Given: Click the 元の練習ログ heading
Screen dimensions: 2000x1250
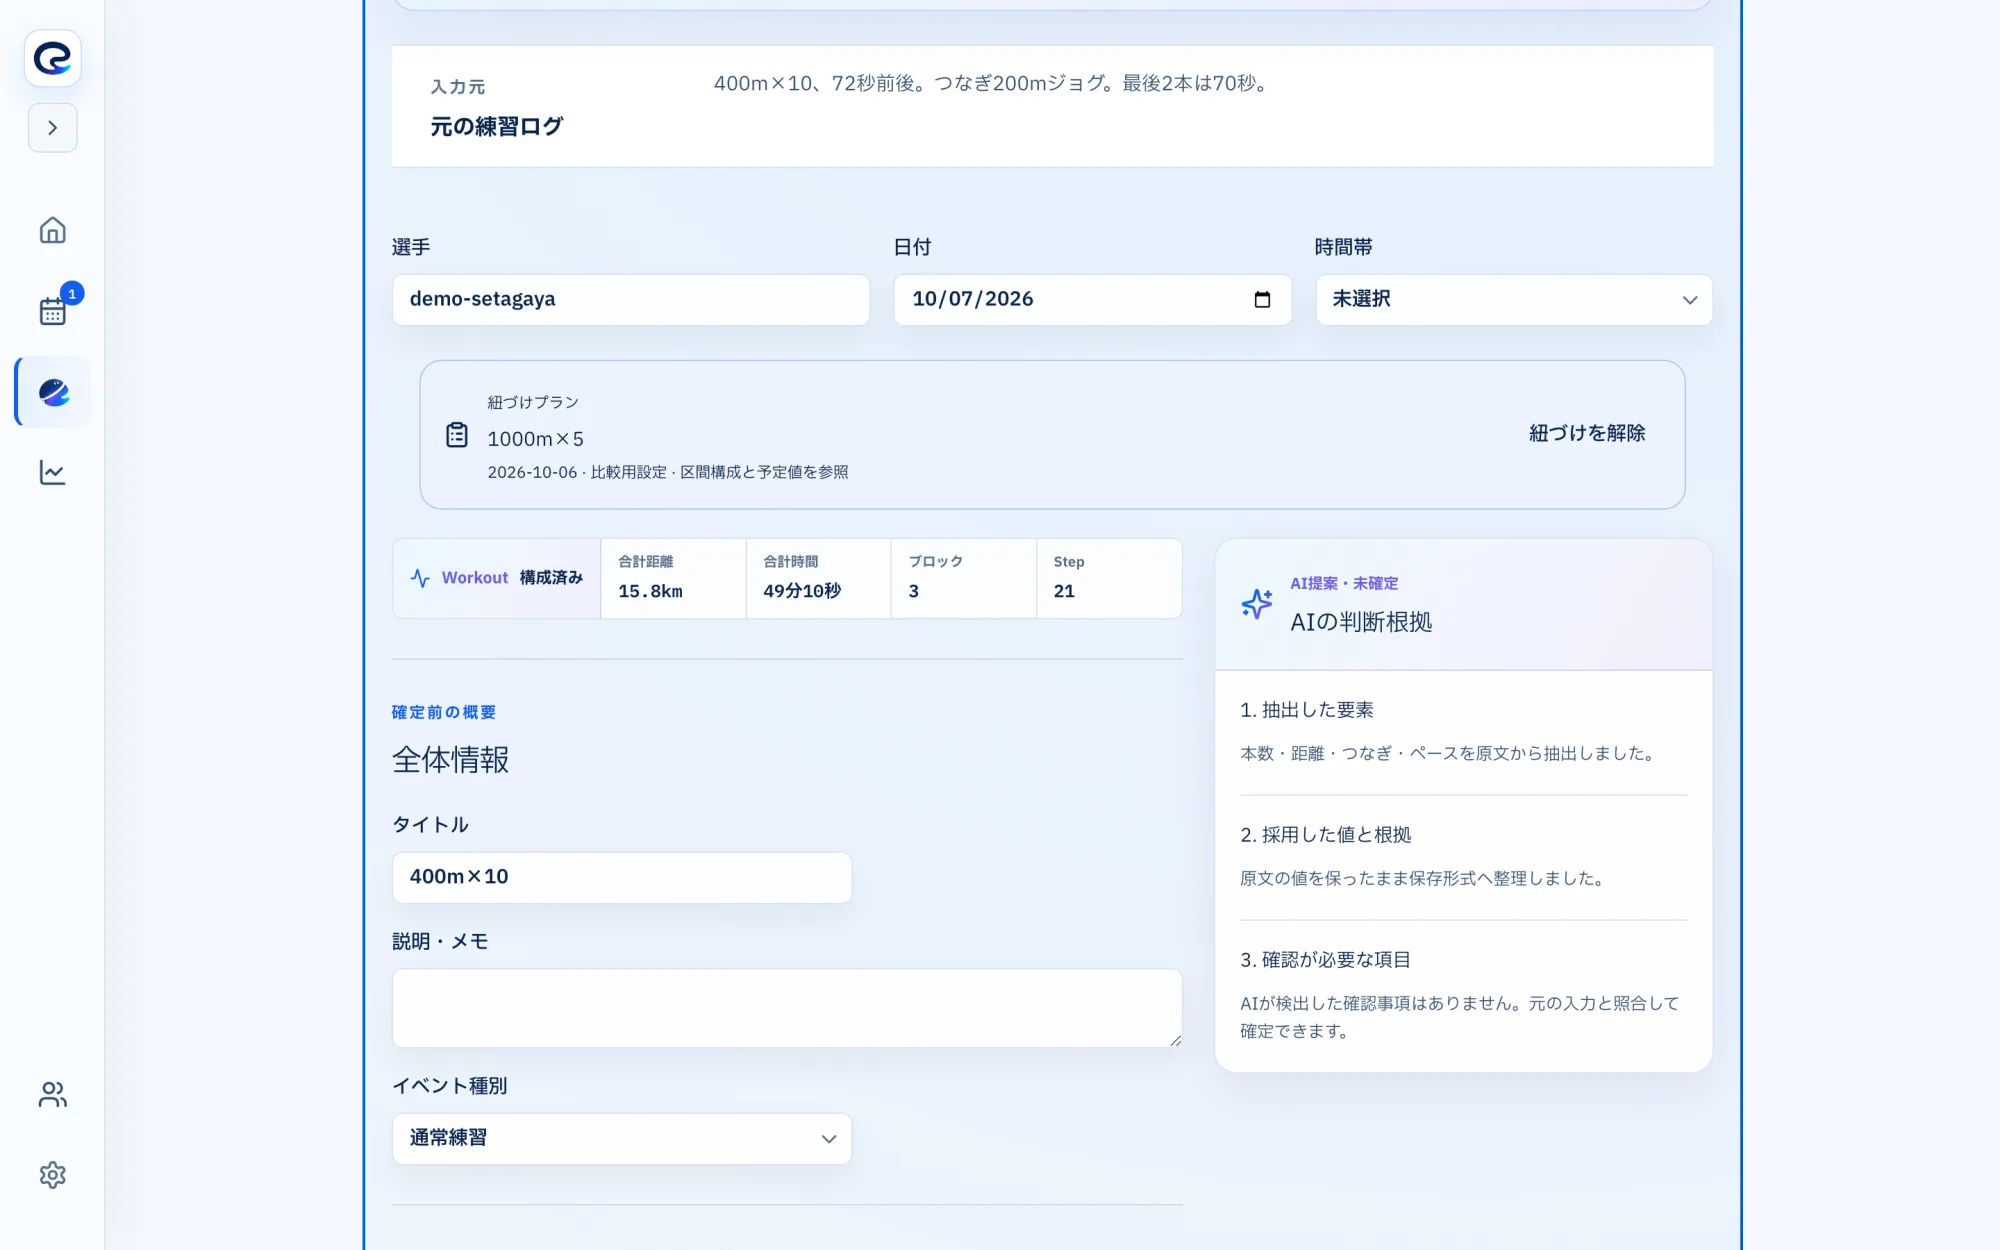Looking at the screenshot, I should [x=496, y=127].
